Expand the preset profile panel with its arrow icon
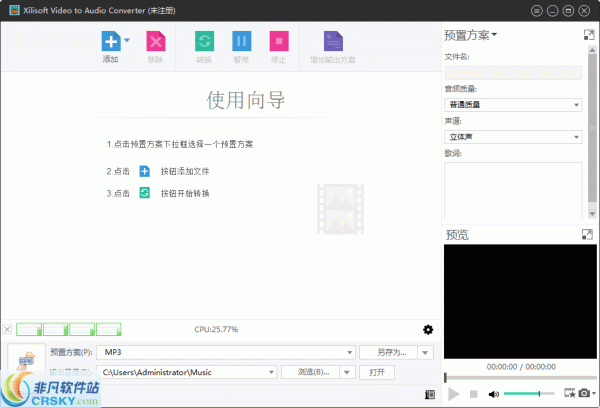 (589, 35)
